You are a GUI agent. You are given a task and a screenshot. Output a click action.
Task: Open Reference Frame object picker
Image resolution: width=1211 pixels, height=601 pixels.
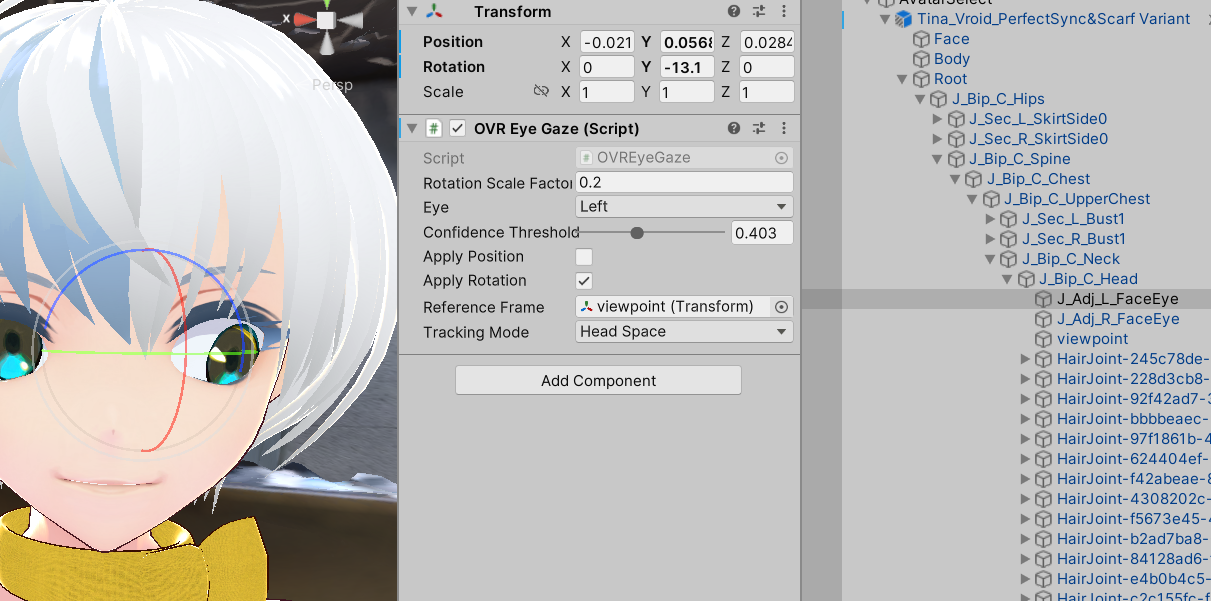coord(781,307)
